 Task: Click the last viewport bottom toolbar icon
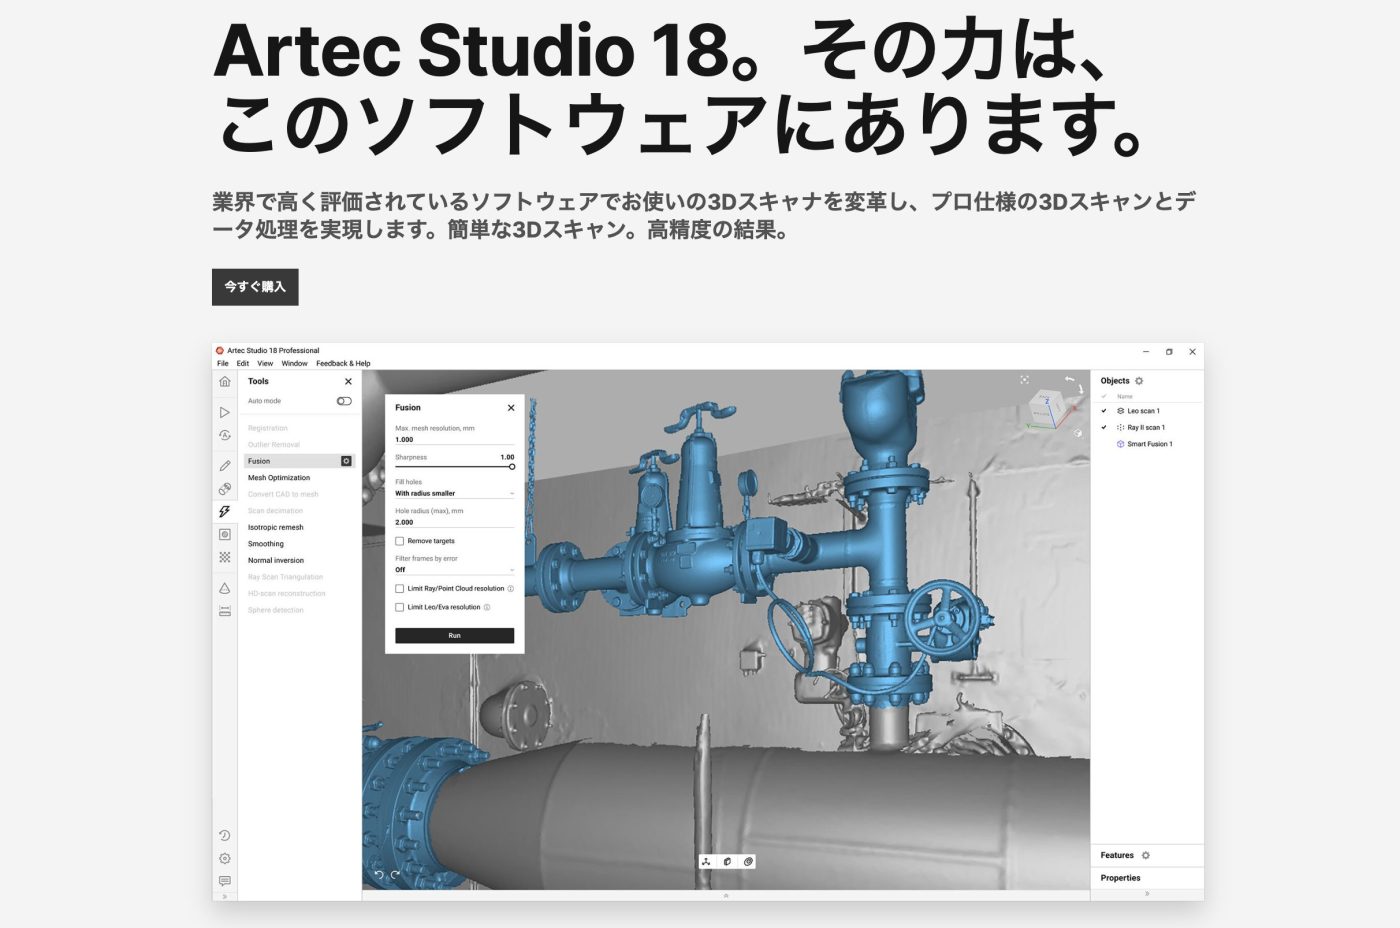pyautogui.click(x=748, y=861)
